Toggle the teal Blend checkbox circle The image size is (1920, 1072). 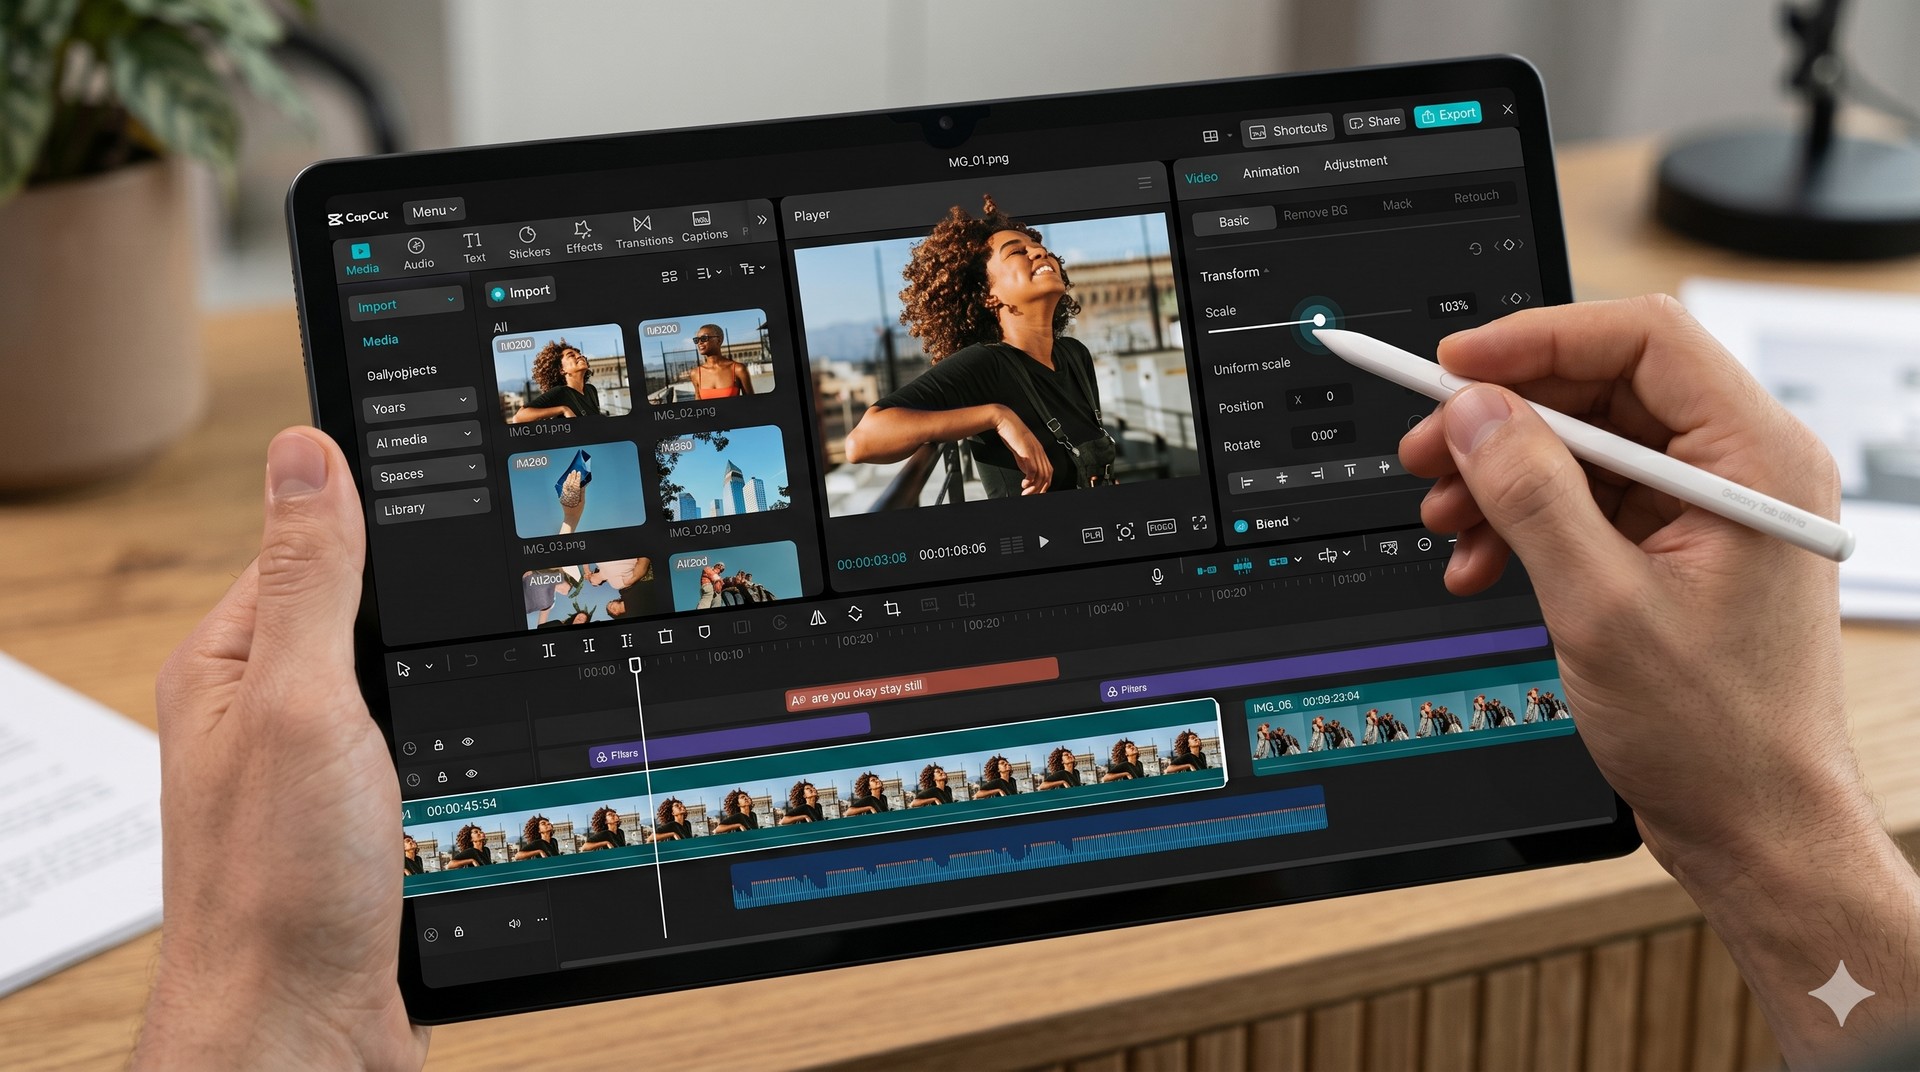pyautogui.click(x=1241, y=526)
